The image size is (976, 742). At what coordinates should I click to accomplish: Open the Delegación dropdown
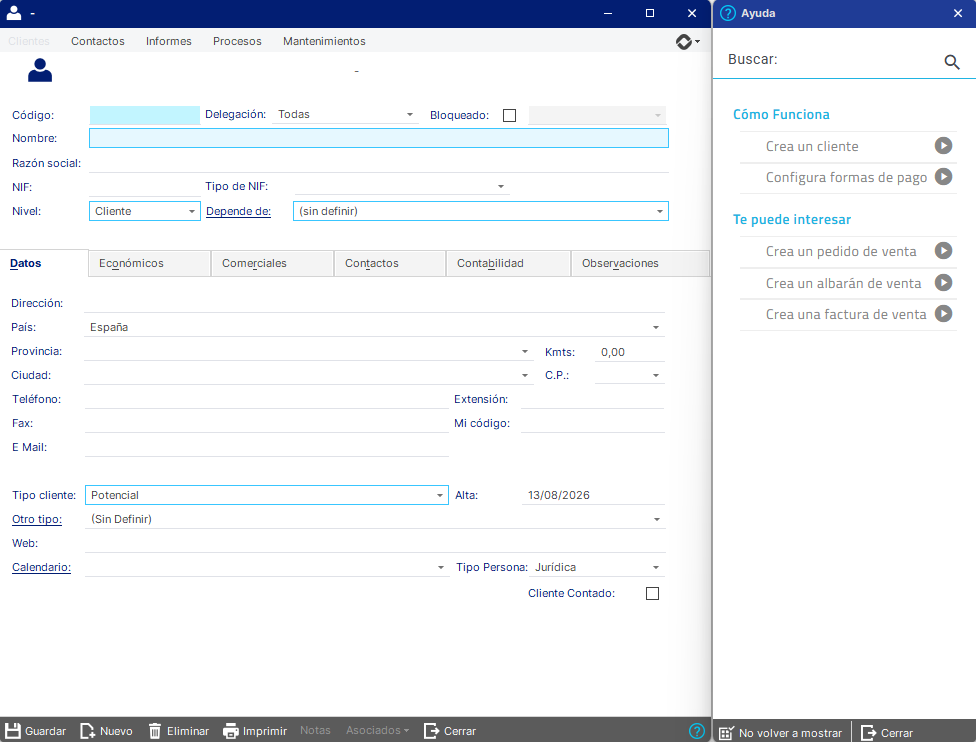pos(410,115)
